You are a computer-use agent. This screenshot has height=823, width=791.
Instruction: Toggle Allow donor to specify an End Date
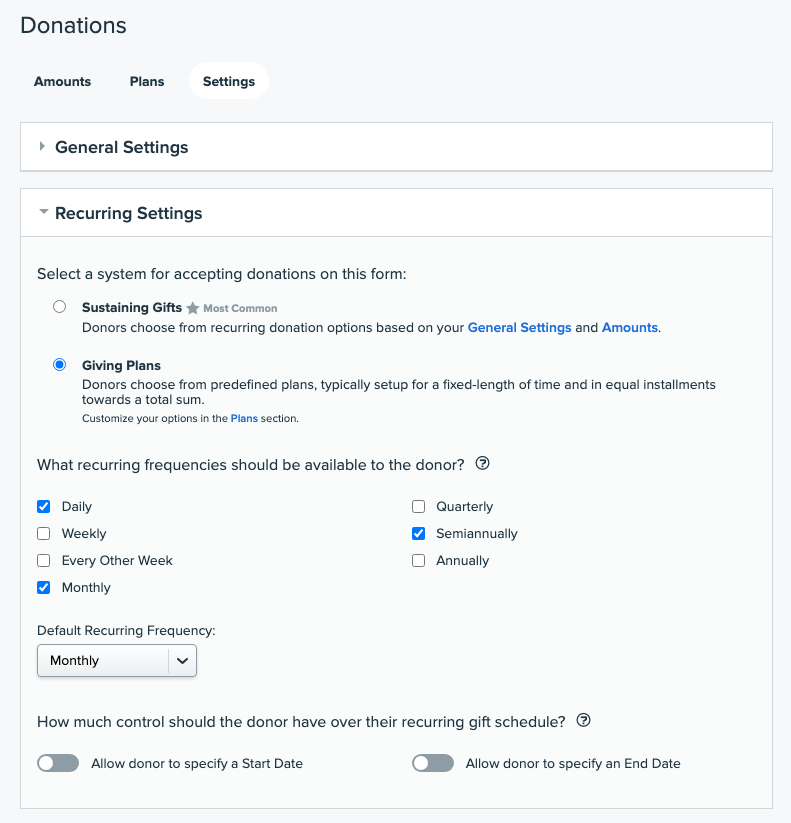[433, 763]
